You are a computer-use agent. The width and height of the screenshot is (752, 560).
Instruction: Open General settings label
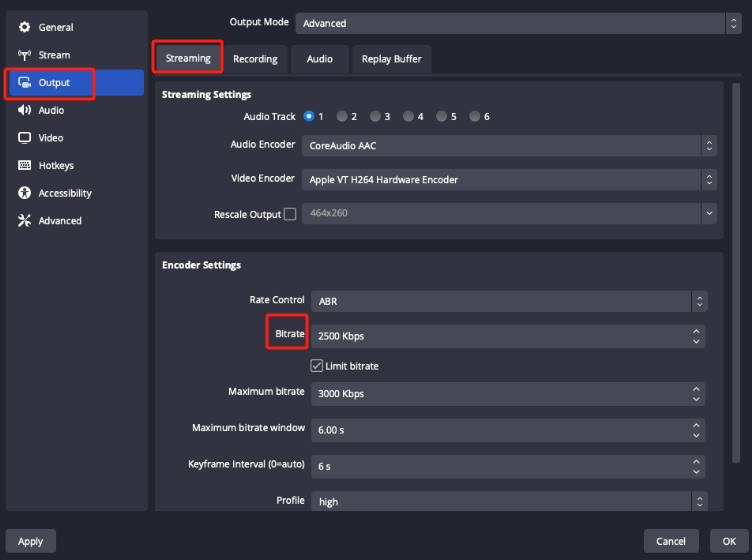(x=56, y=27)
